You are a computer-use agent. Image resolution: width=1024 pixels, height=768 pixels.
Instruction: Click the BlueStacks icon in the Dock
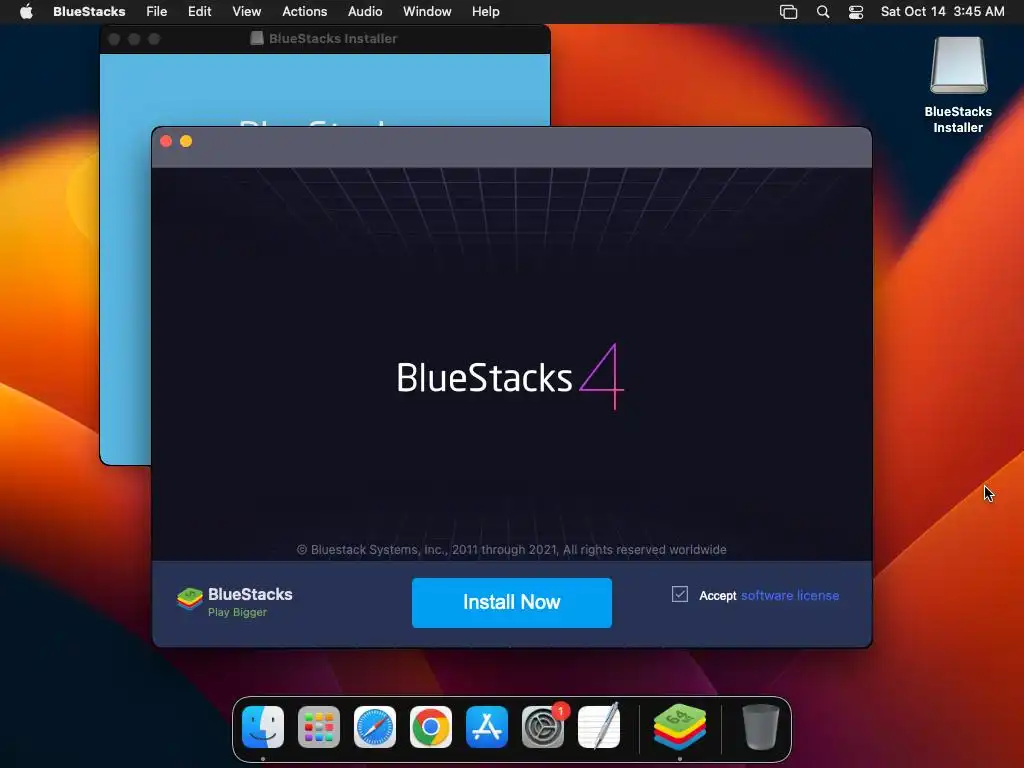tap(680, 727)
